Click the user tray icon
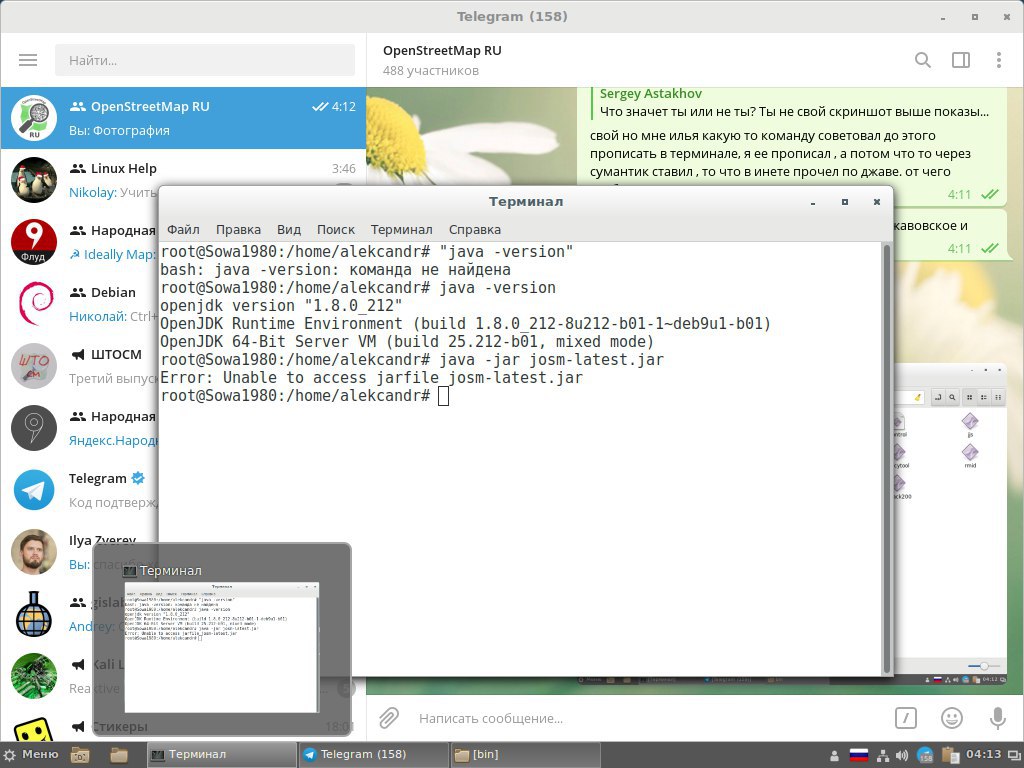This screenshot has height=768, width=1024. pyautogui.click(x=834, y=756)
